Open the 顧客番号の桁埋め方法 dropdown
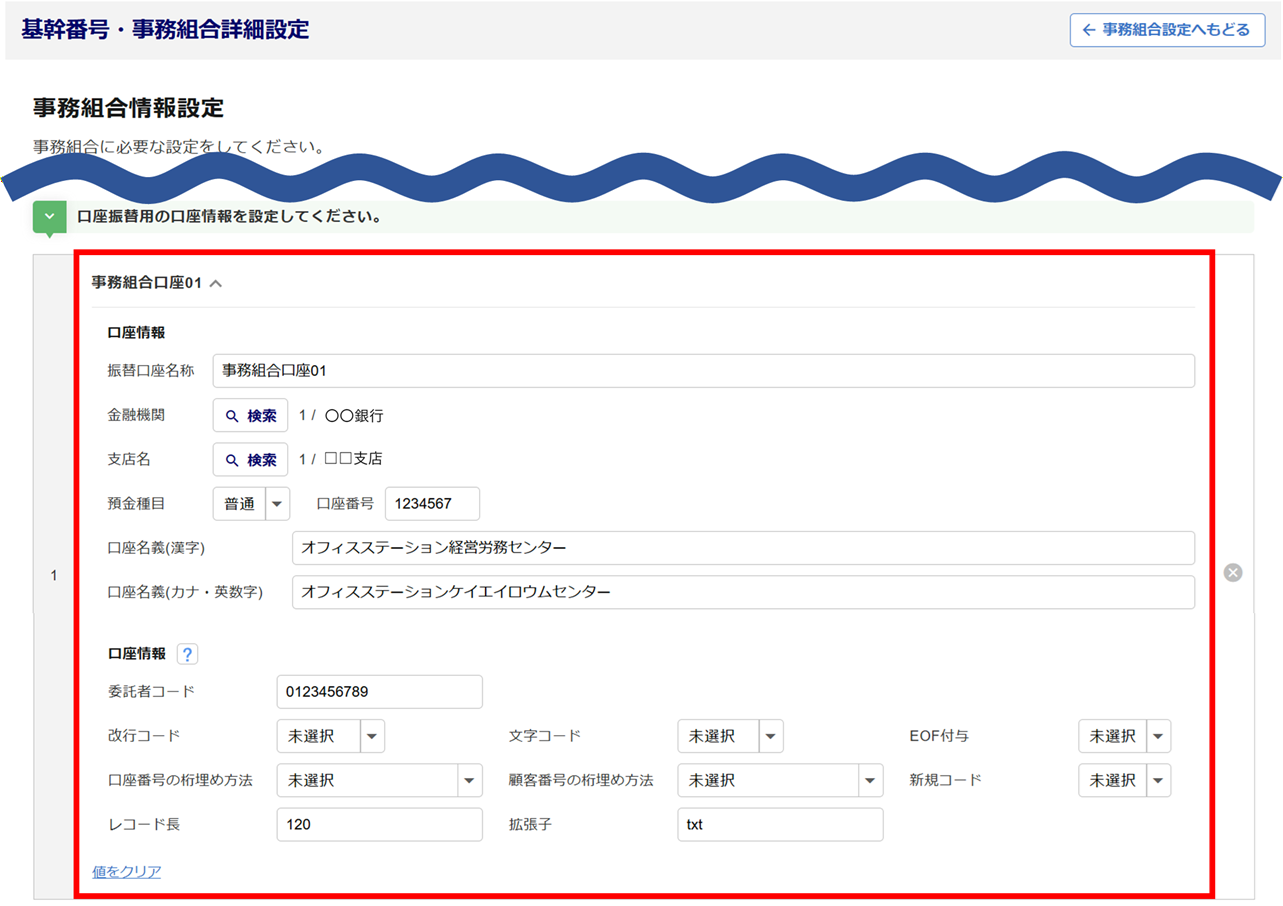Viewport: 1283px width, 906px height. [x=780, y=780]
